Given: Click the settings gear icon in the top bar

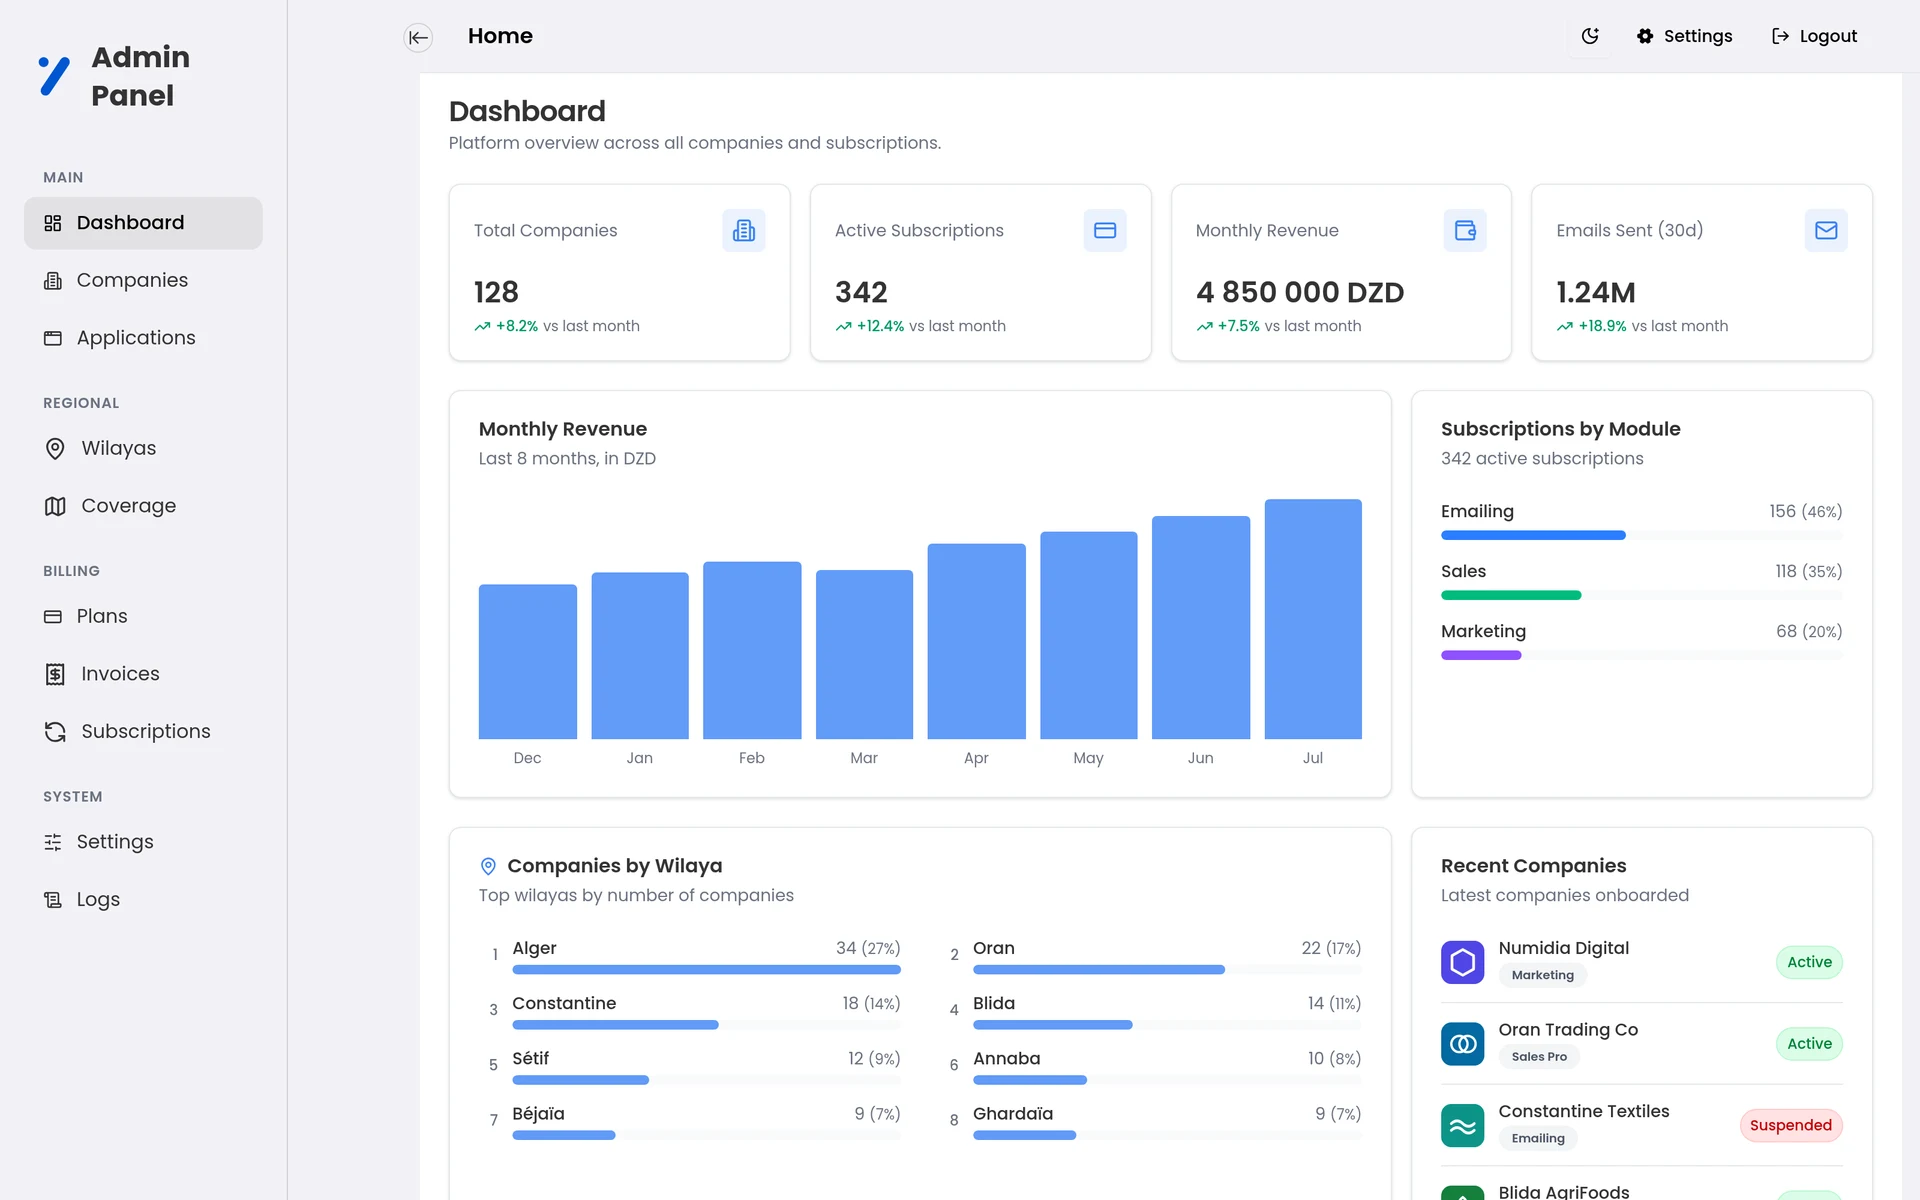Looking at the screenshot, I should tap(1645, 36).
